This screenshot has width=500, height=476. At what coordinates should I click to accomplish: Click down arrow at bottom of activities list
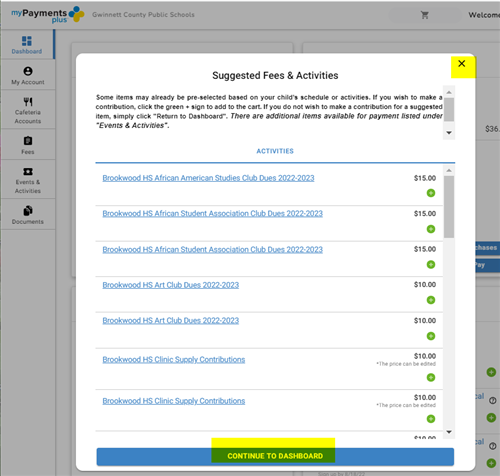pos(449,432)
